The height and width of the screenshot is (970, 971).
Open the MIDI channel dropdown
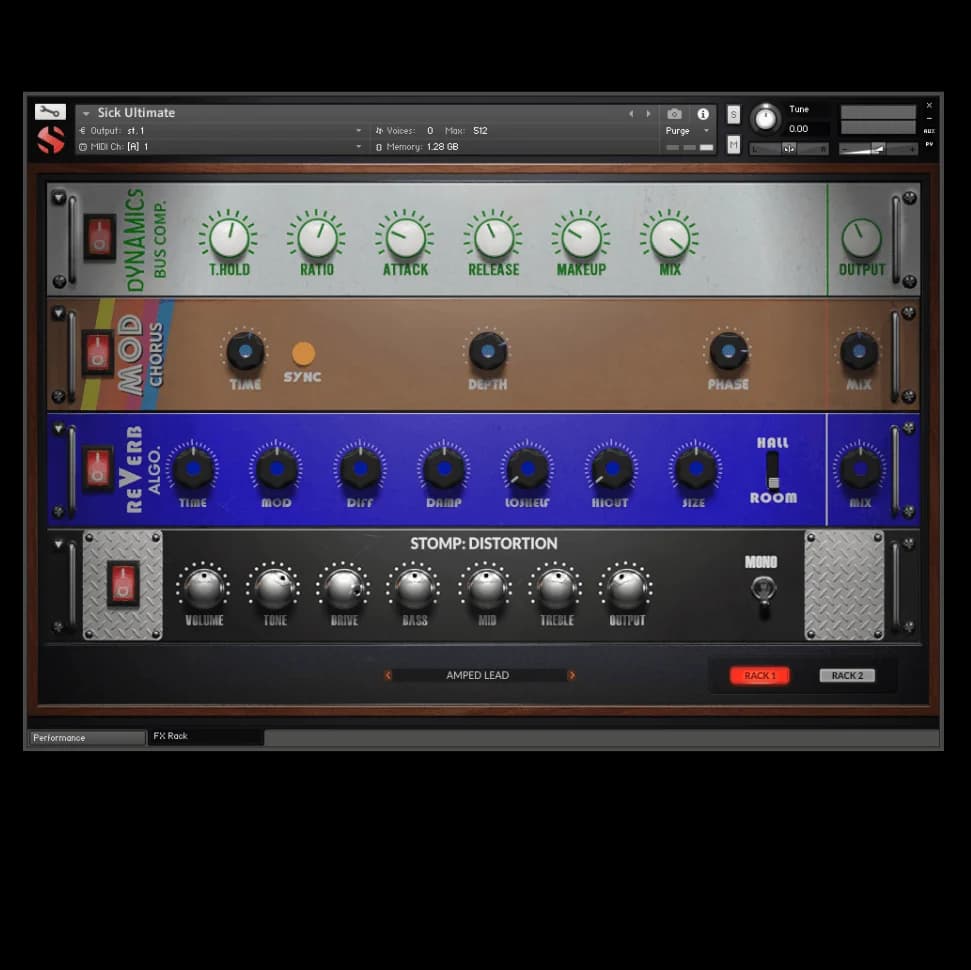pyautogui.click(x=358, y=147)
